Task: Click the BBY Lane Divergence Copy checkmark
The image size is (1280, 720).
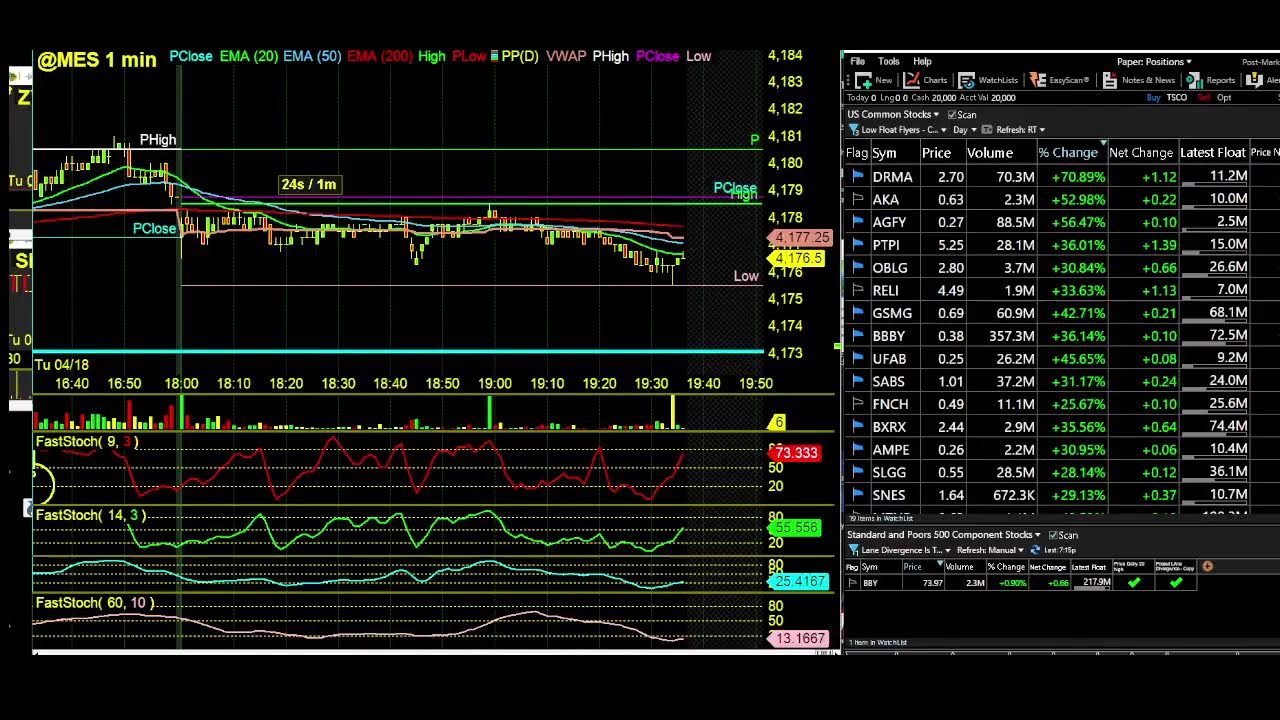Action: pos(1176,582)
